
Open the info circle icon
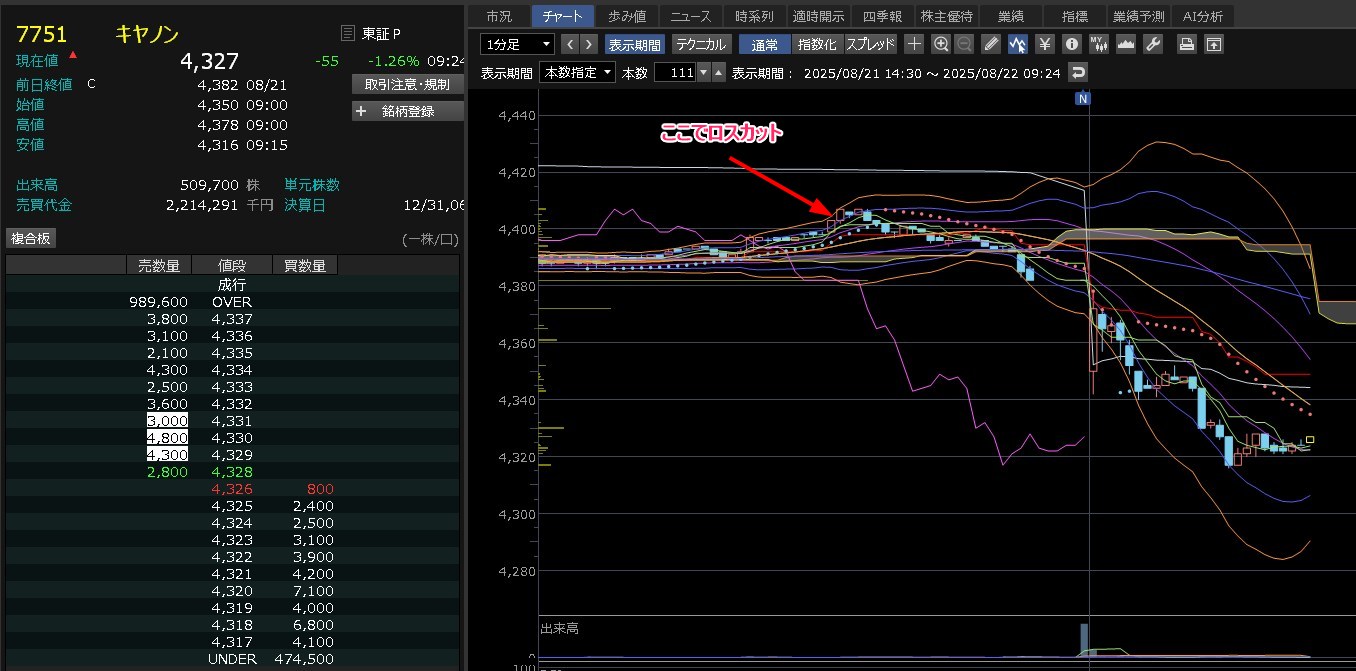1072,44
